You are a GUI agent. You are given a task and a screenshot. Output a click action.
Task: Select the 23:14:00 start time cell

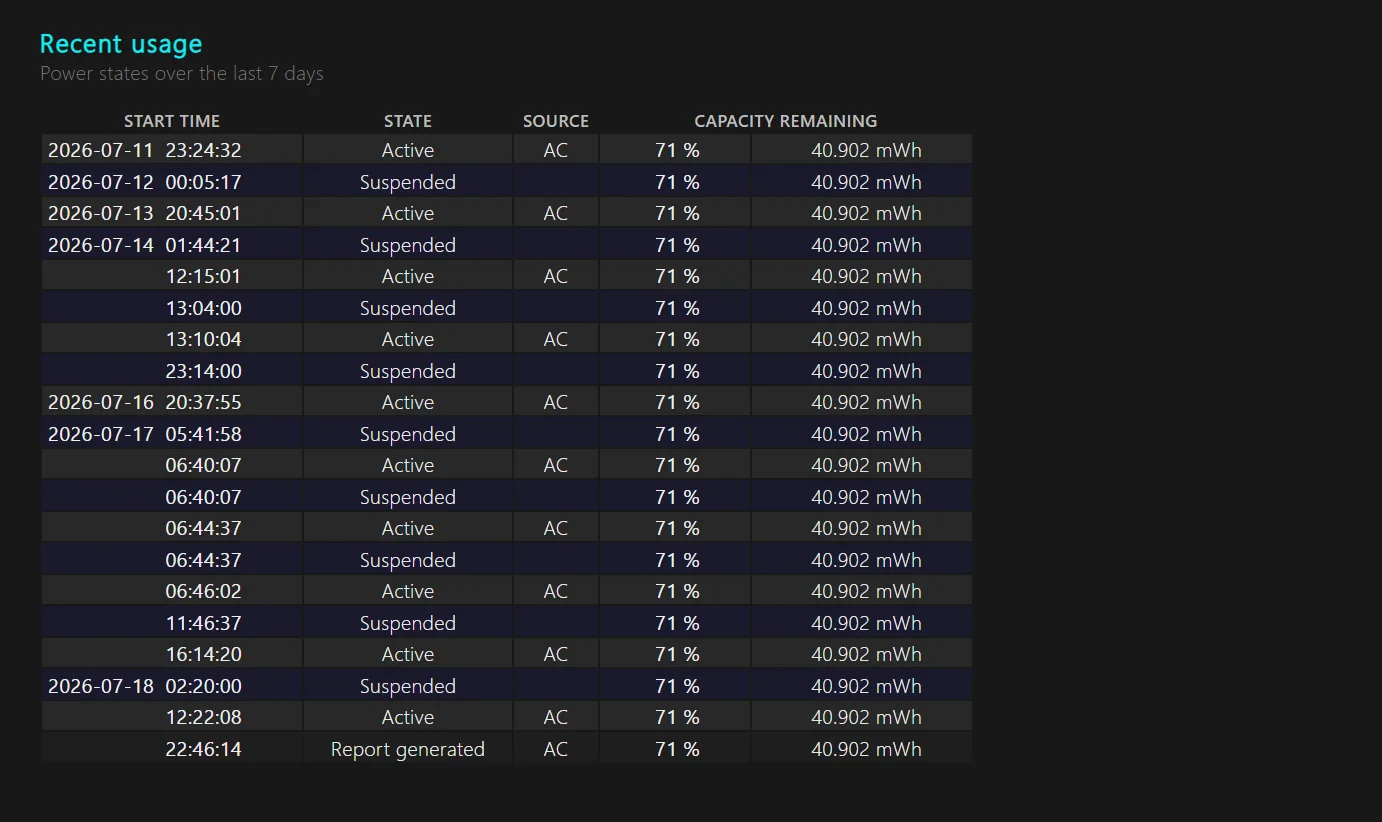[172, 371]
